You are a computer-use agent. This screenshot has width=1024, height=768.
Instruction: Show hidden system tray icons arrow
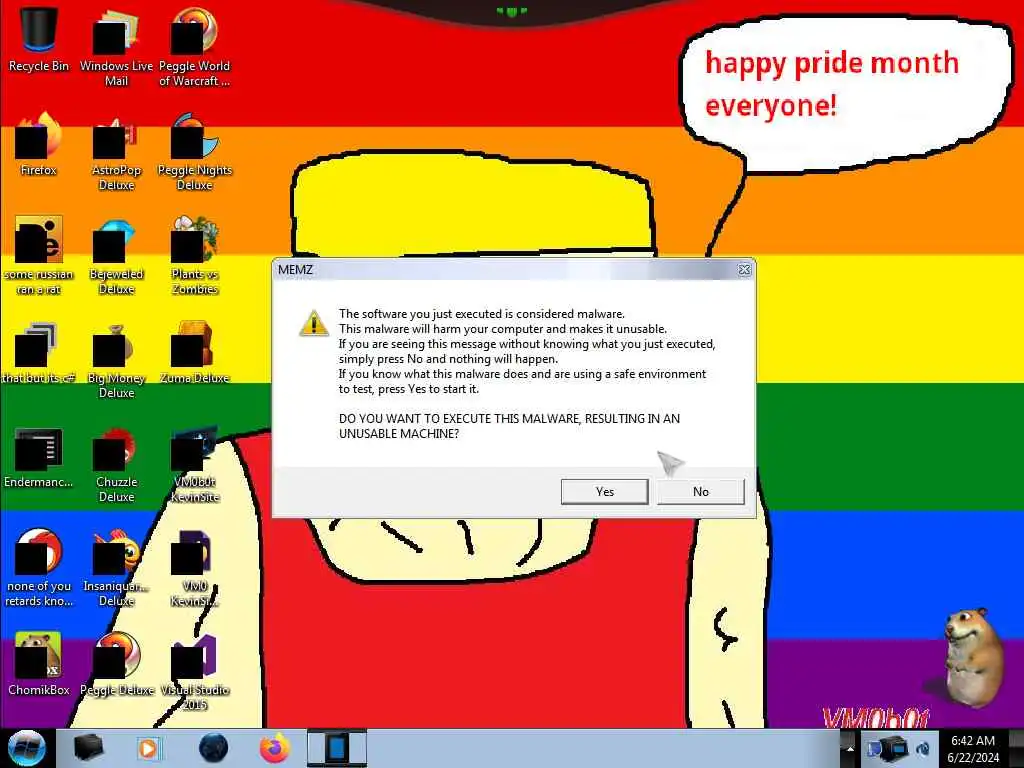click(850, 748)
